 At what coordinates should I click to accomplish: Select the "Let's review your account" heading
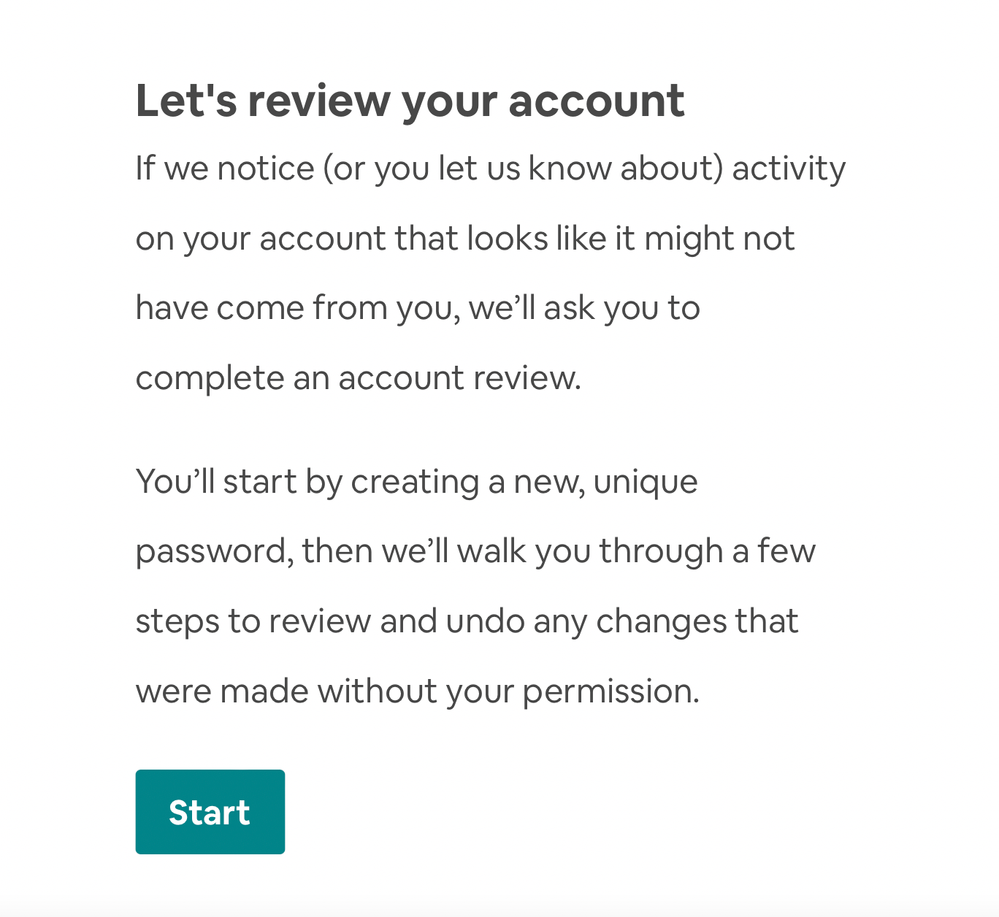[x=410, y=99]
